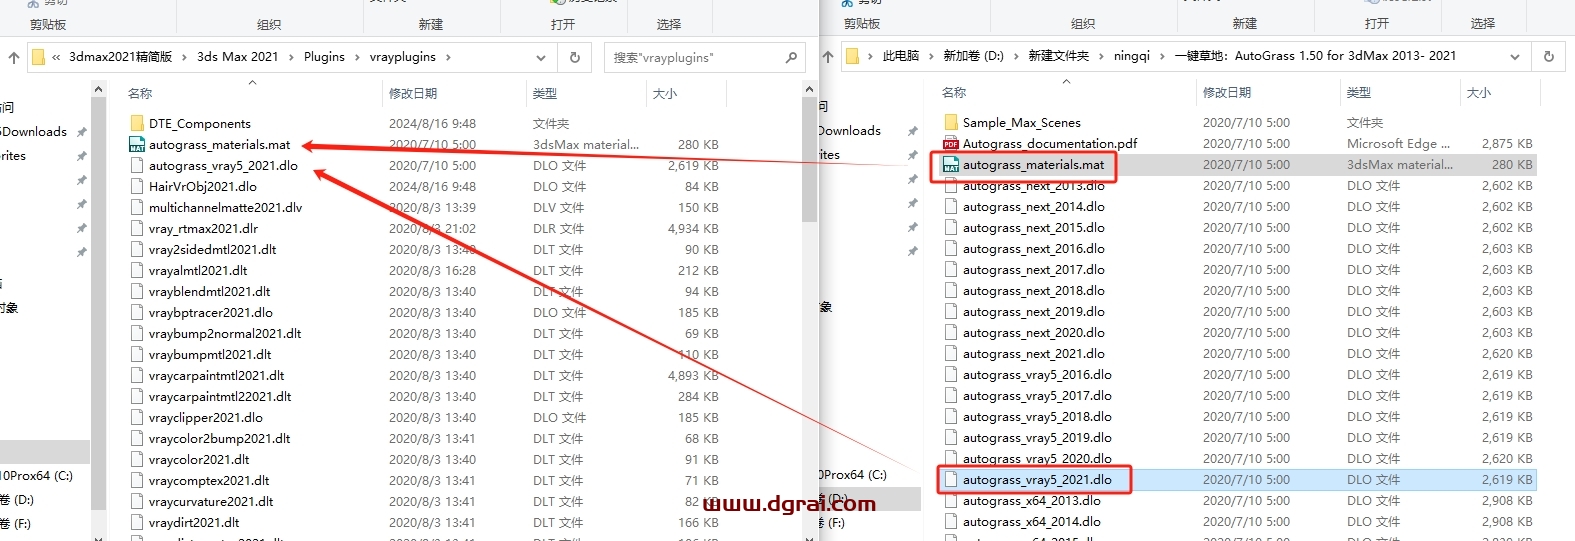Expand hidden path chevrons in left breadcrumb
This screenshot has height=541, width=1575.
point(57,57)
